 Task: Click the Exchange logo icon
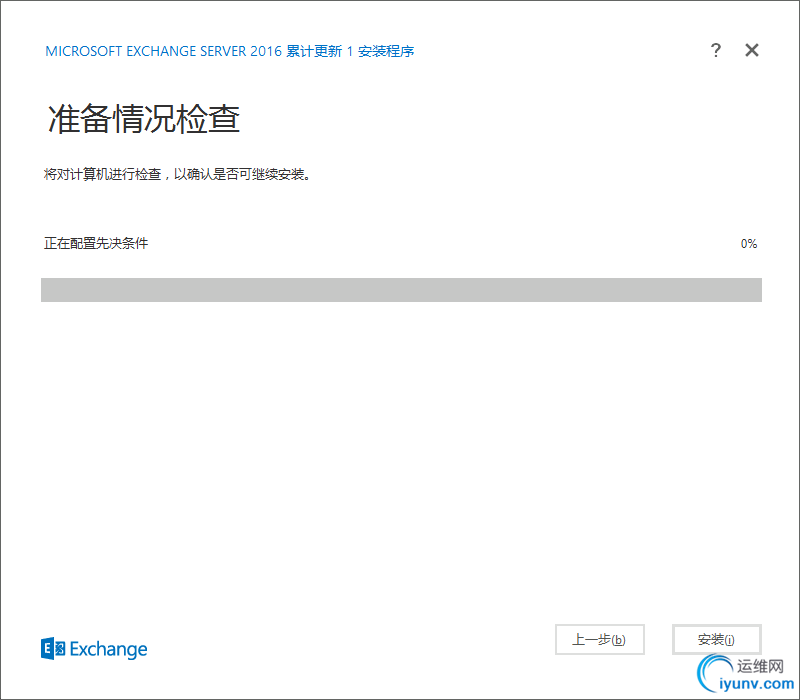click(x=53, y=648)
